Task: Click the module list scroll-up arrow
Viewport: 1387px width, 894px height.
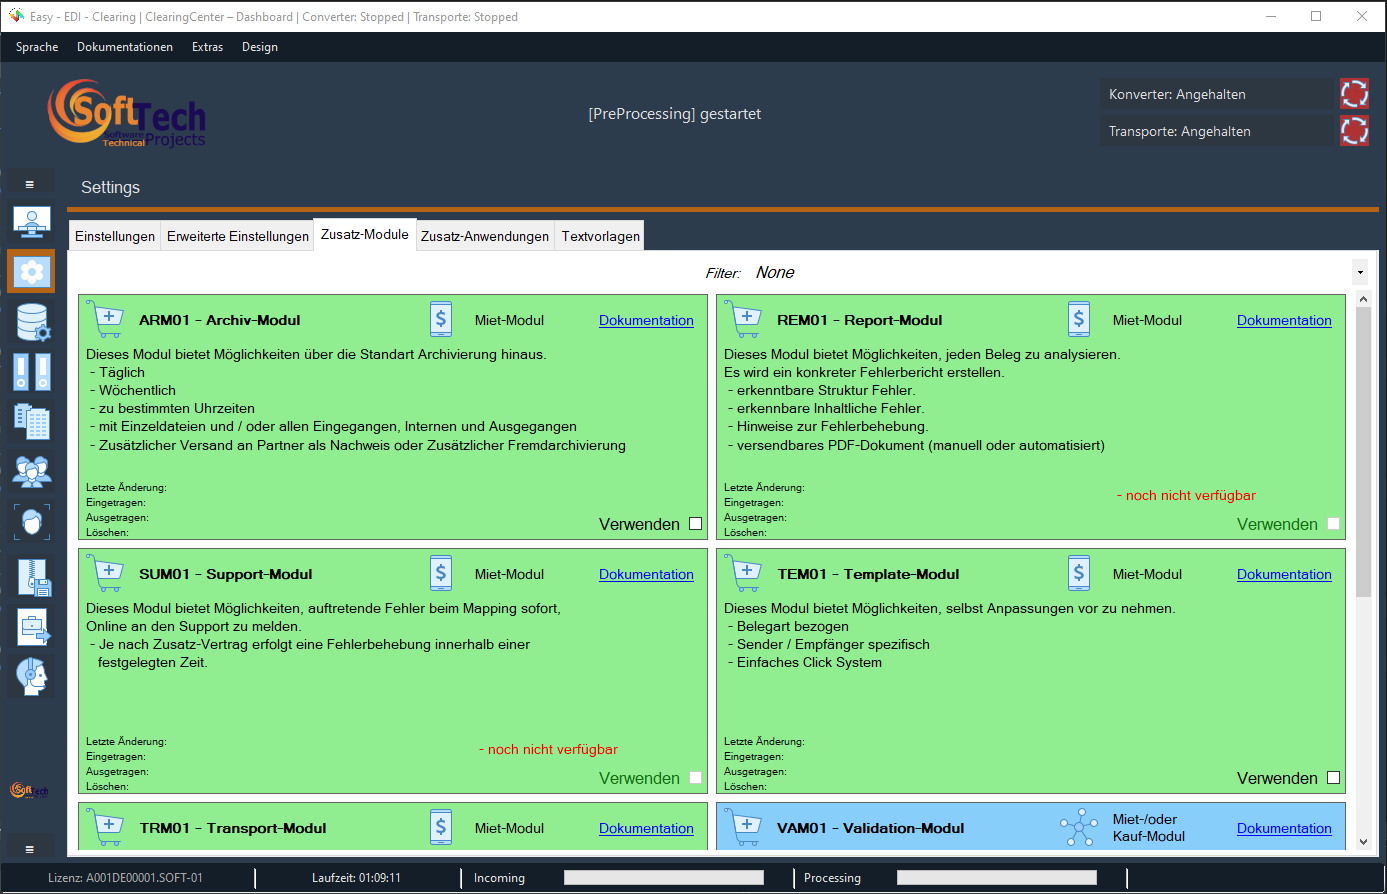Action: 1363,299
